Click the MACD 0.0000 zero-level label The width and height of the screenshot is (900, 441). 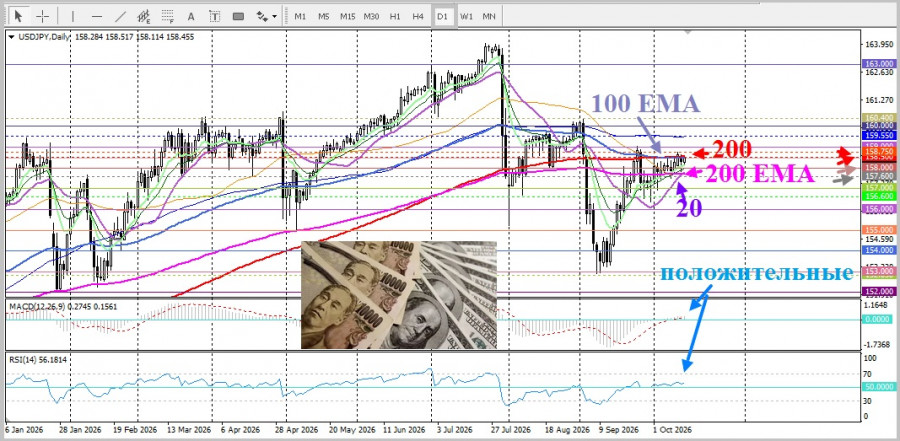click(879, 319)
